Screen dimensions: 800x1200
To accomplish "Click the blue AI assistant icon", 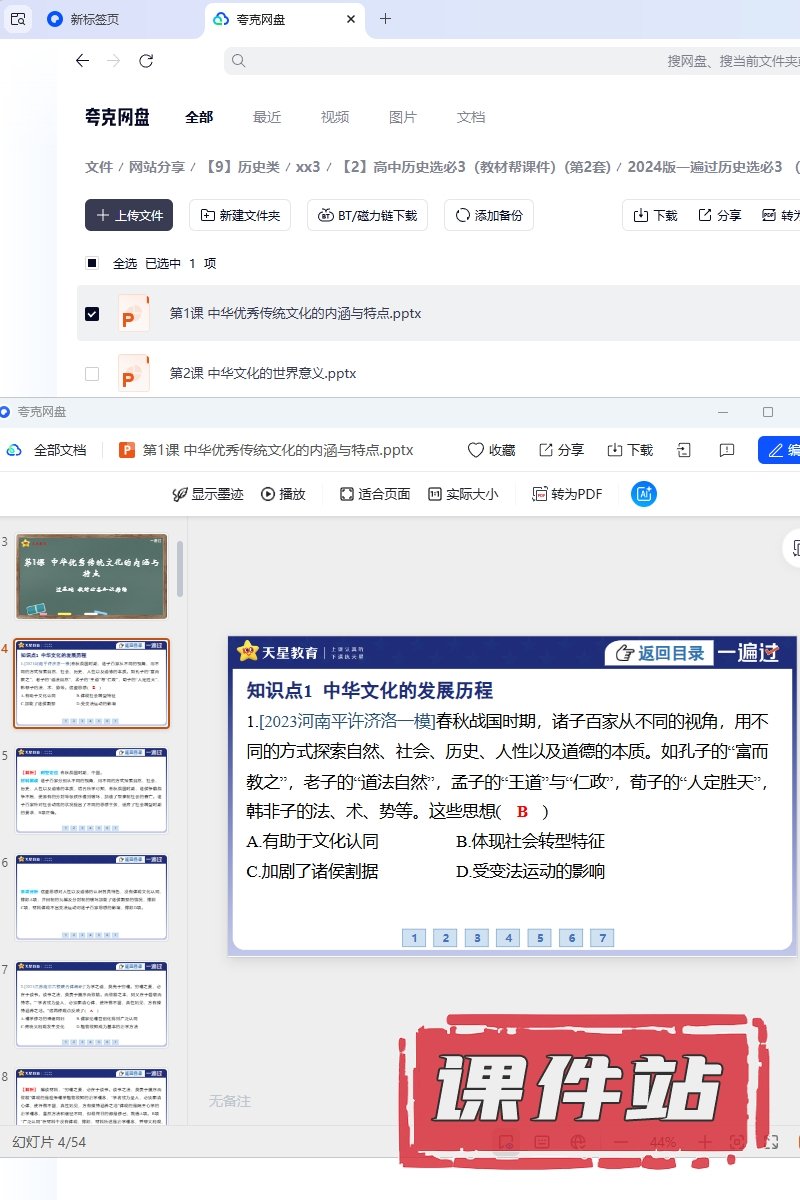I will tap(644, 494).
